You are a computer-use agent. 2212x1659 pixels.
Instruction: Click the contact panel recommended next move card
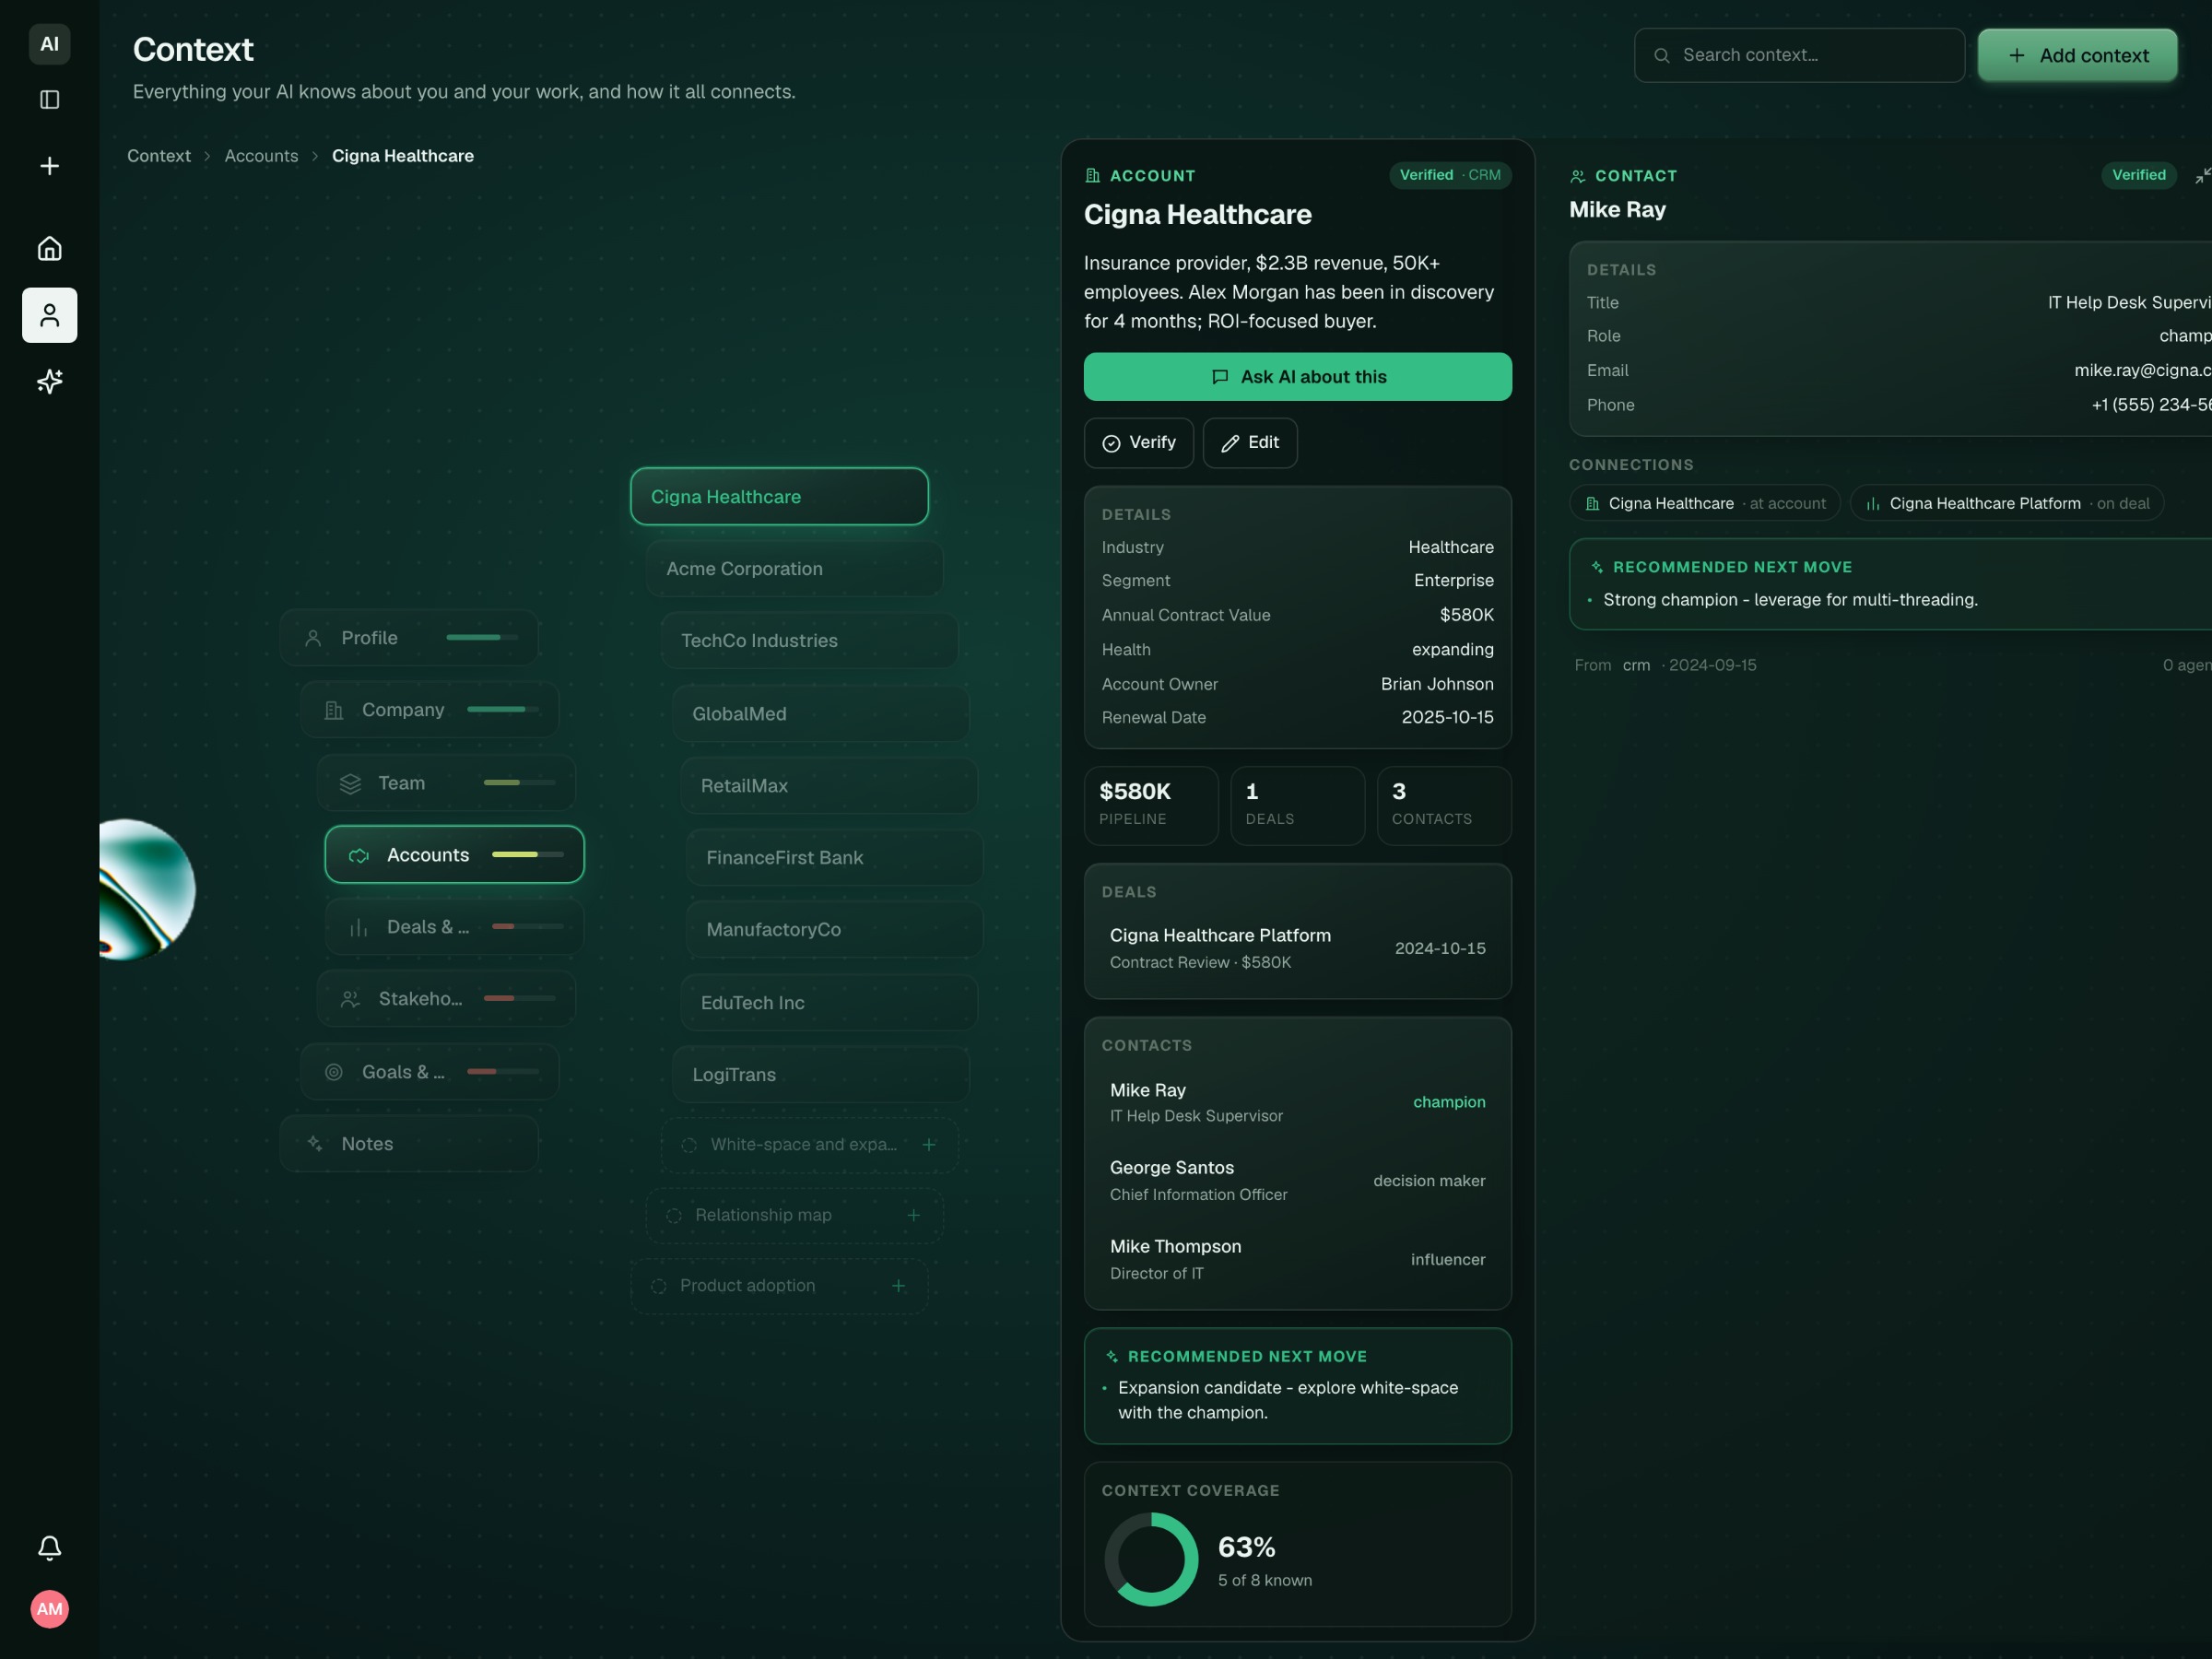(1890, 584)
